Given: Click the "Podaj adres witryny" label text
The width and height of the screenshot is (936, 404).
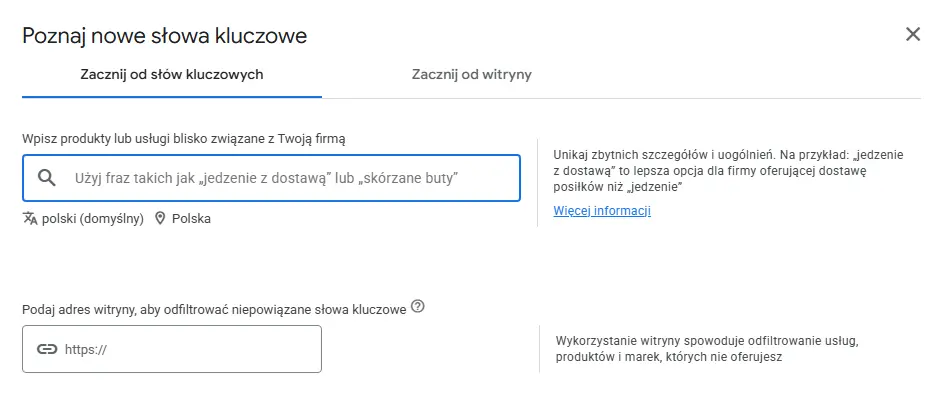Looking at the screenshot, I should pos(213,309).
